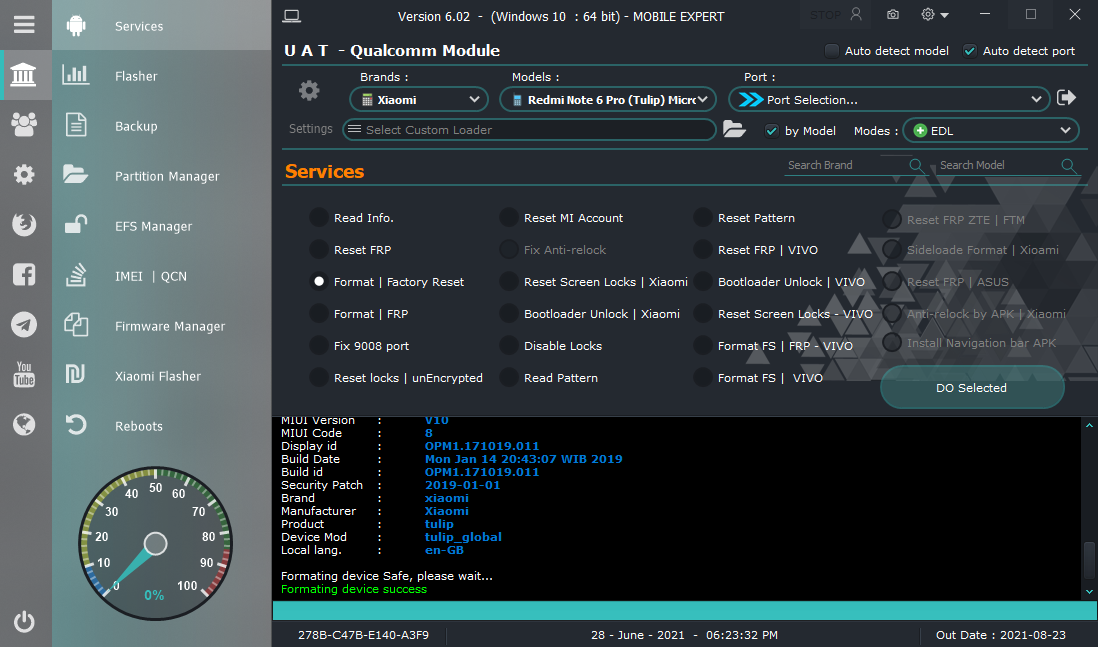Click the DO Selected button
Screen dimensions: 1098x647
(972, 387)
